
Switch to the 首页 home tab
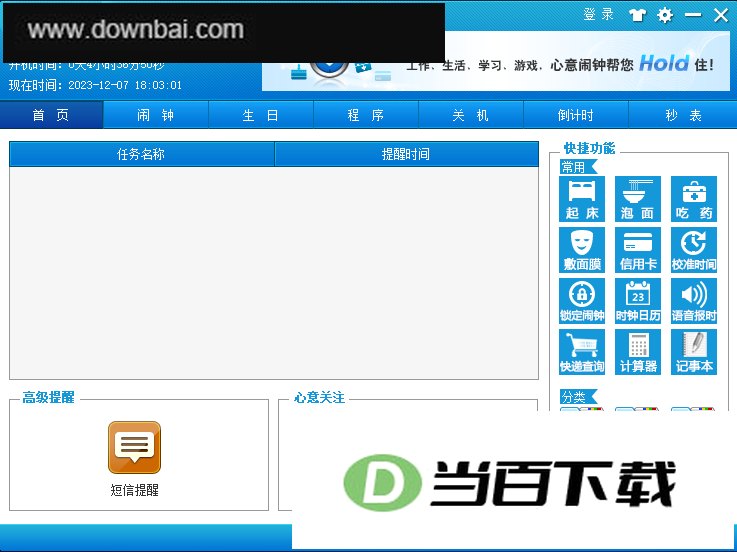coord(51,115)
